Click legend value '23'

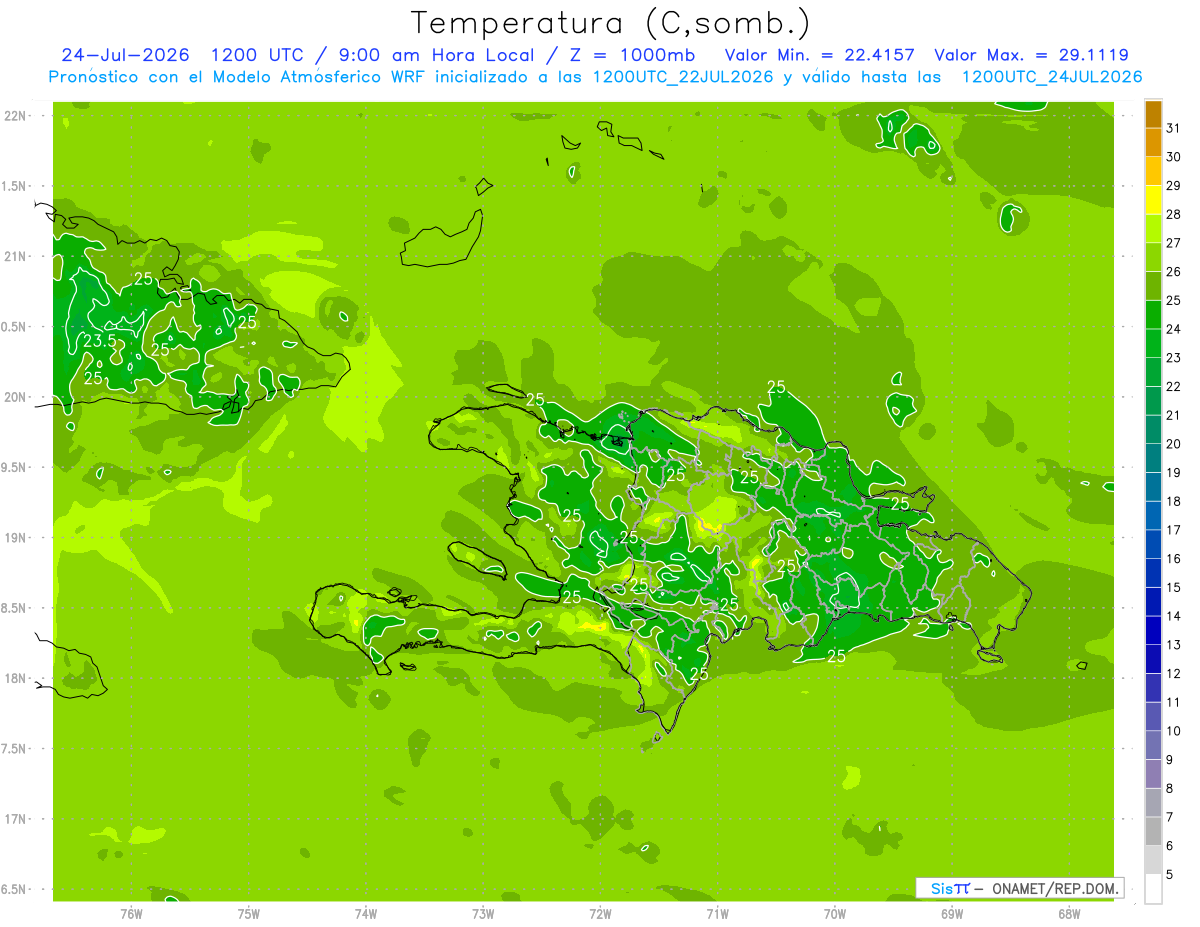1174,358
